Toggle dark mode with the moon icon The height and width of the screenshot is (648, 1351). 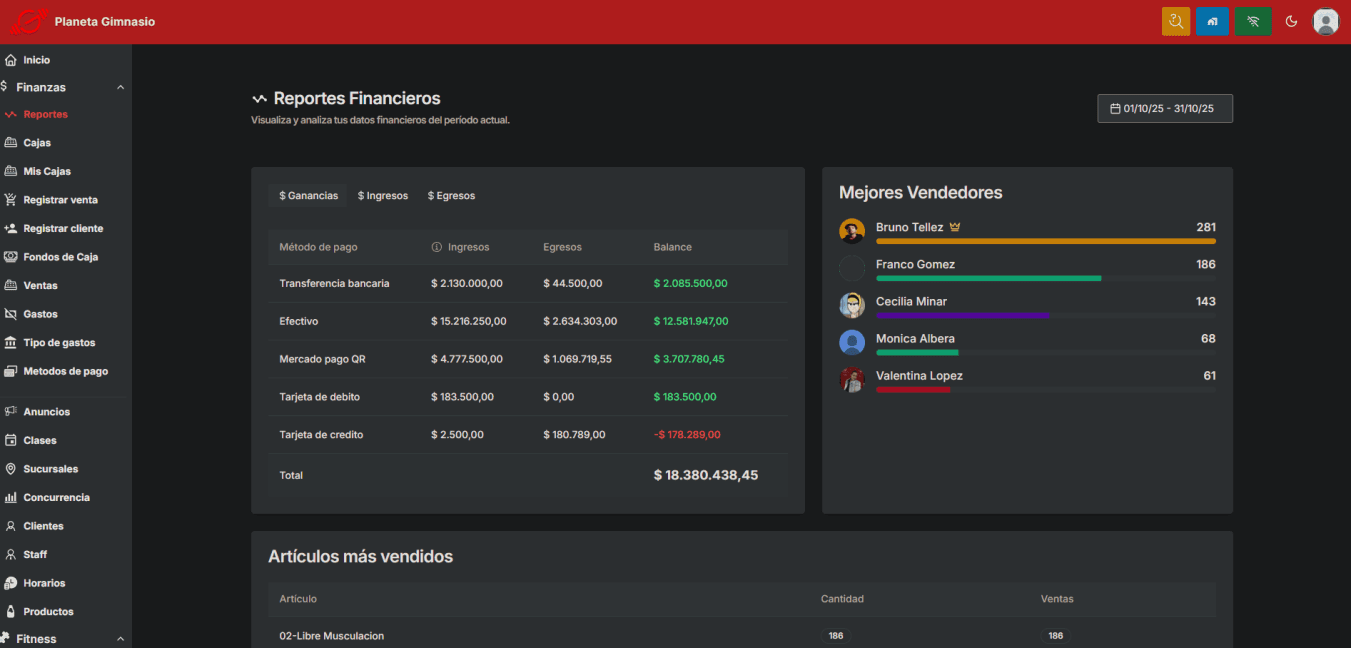1291,21
